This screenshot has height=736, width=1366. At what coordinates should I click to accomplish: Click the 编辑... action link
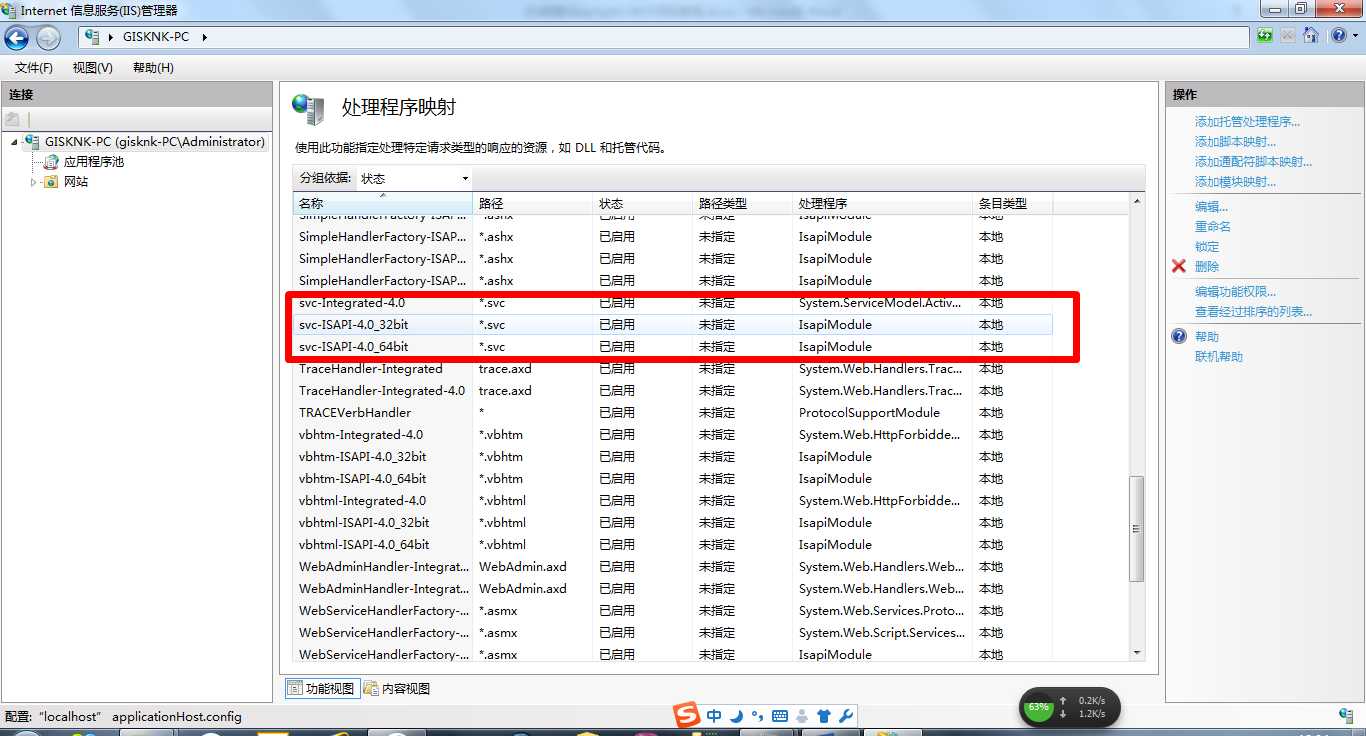(1211, 207)
